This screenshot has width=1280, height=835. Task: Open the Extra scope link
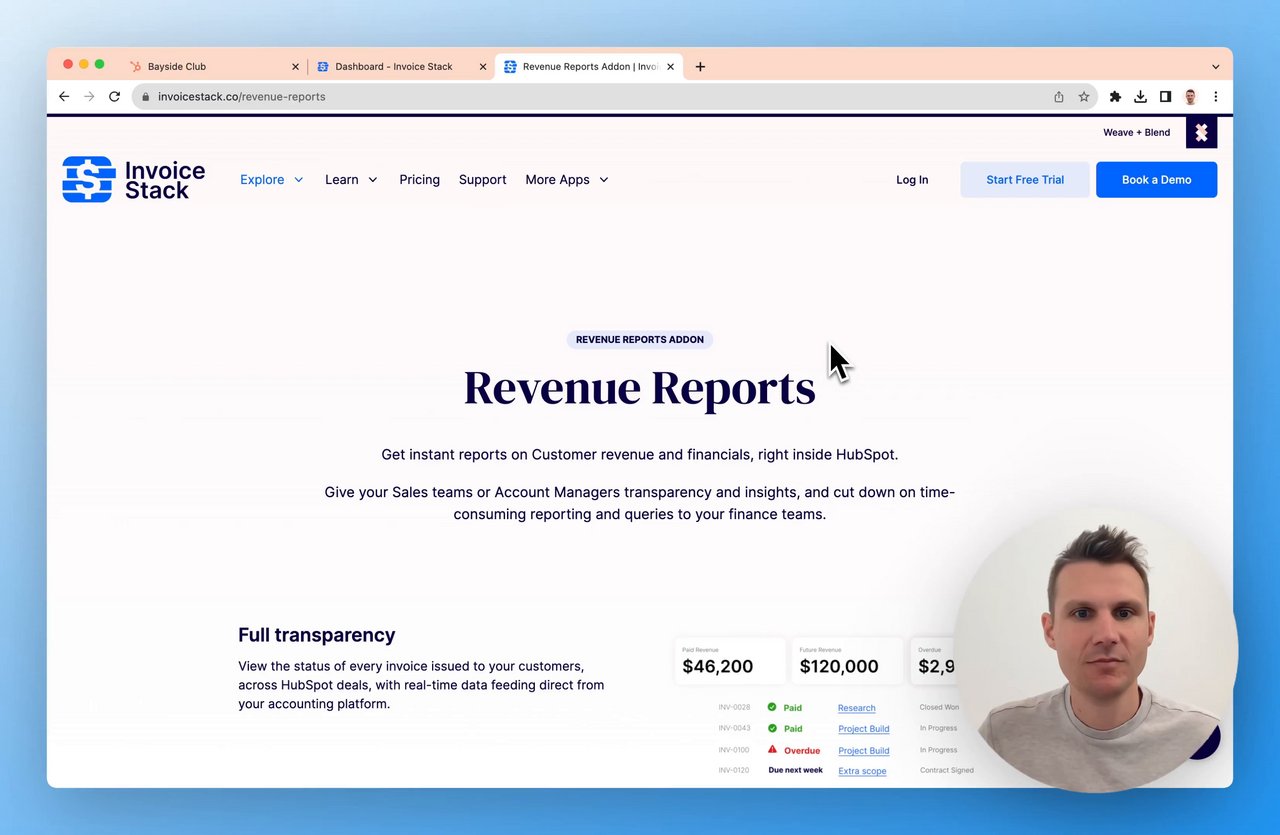pos(862,771)
